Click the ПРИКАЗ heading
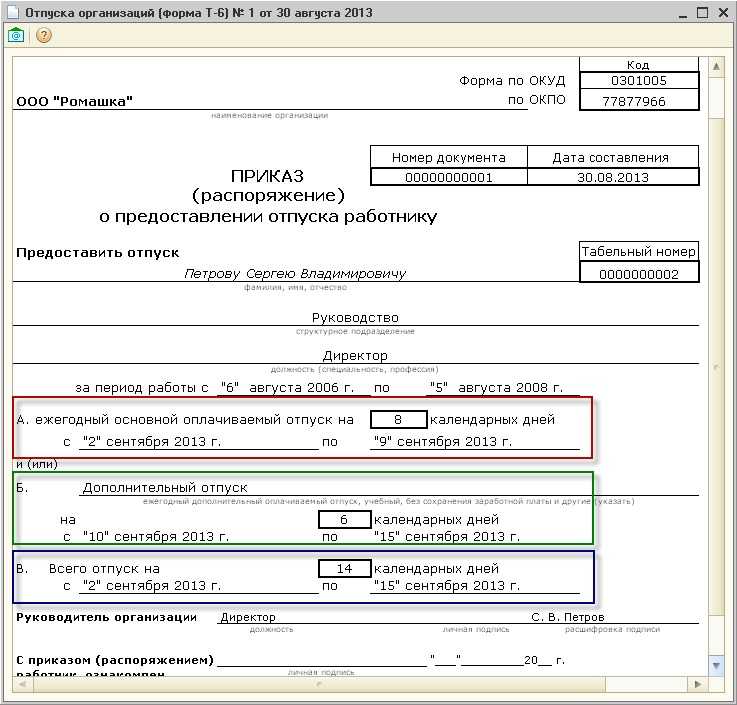The width and height of the screenshot is (737, 705). pyautogui.click(x=267, y=176)
